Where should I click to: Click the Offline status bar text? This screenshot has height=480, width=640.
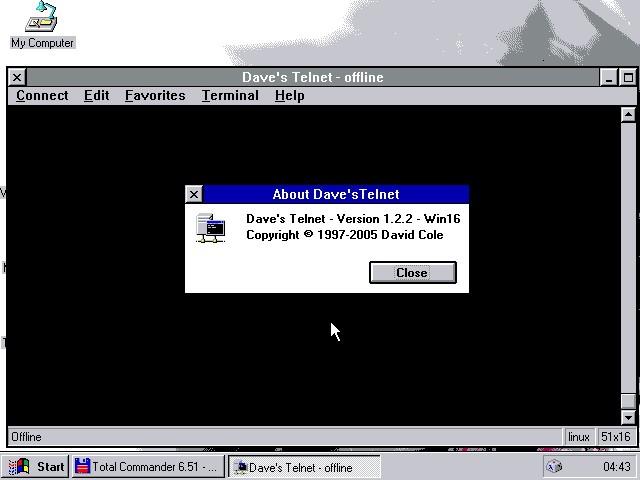tap(27, 437)
